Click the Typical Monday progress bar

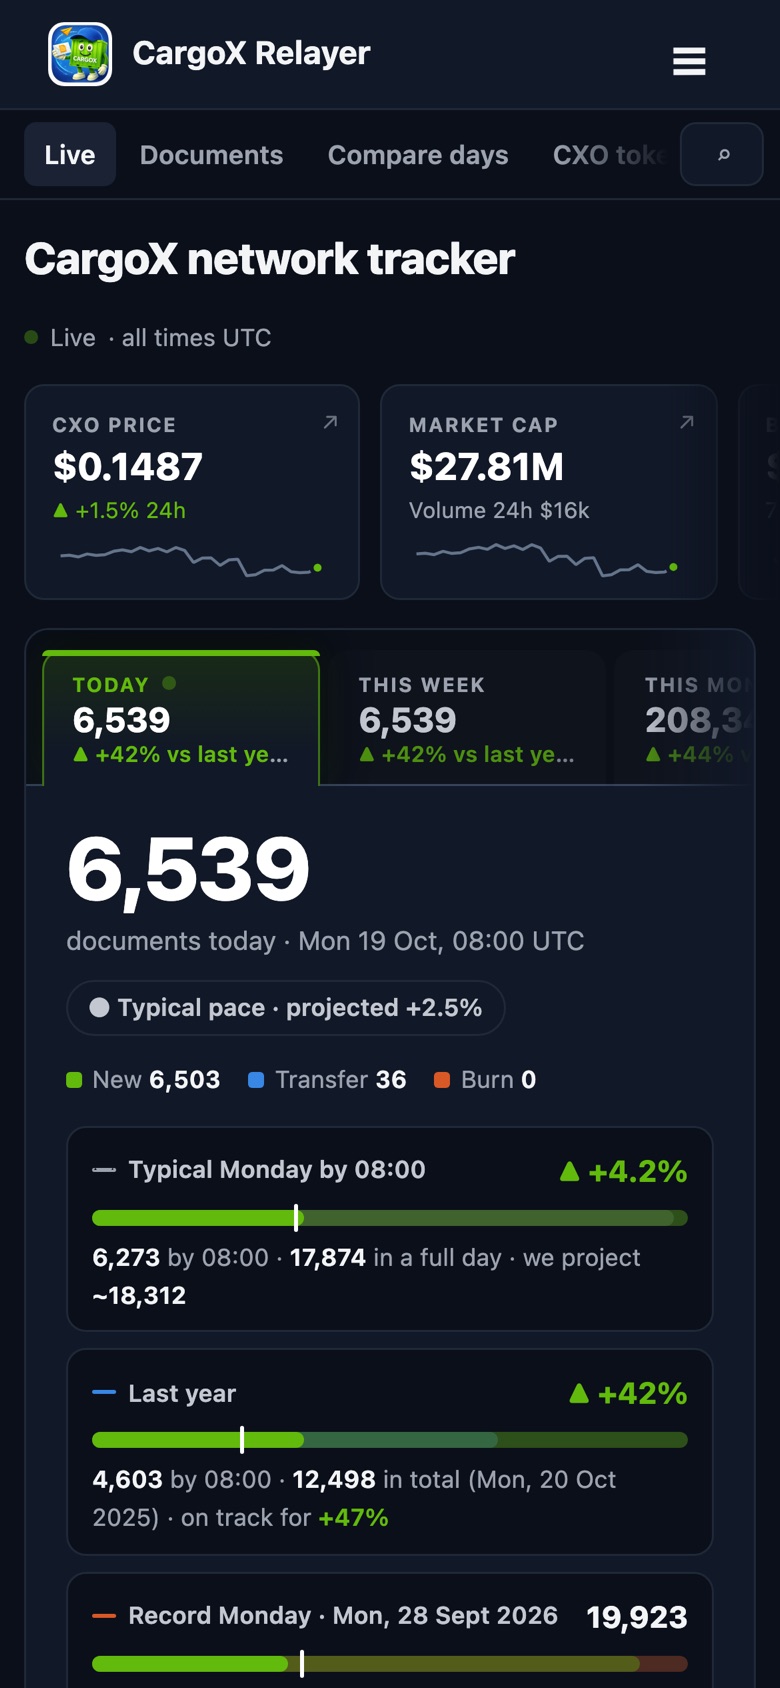pyautogui.click(x=390, y=1218)
